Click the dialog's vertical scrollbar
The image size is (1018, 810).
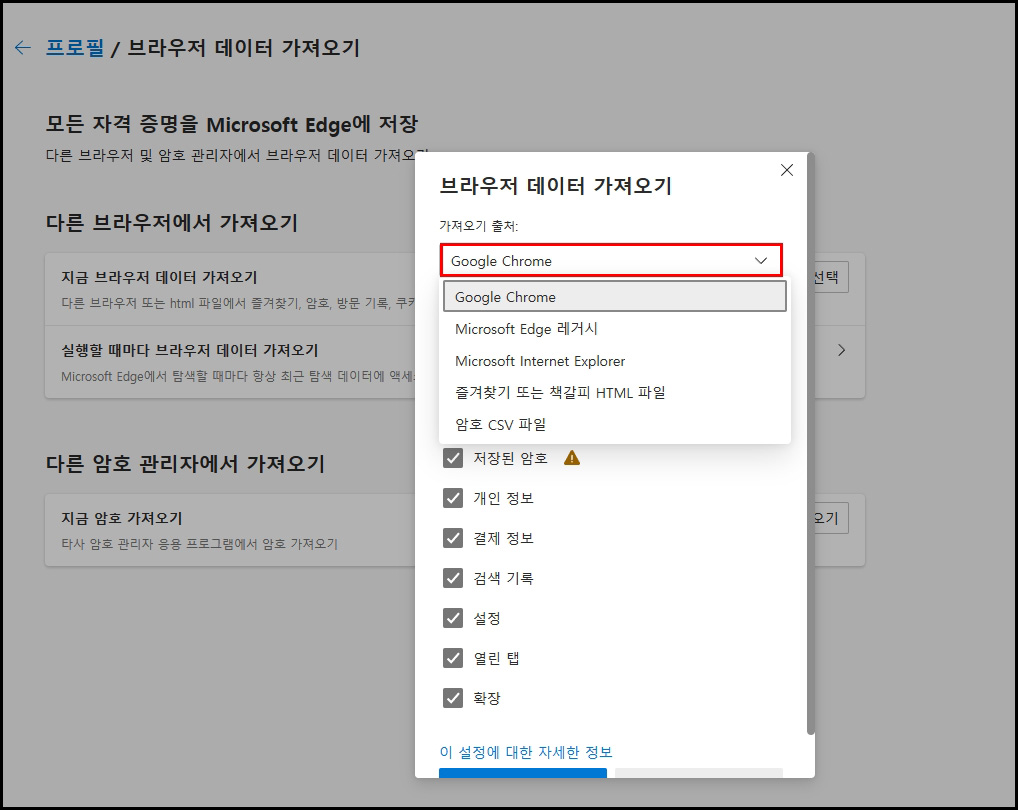[x=810, y=444]
